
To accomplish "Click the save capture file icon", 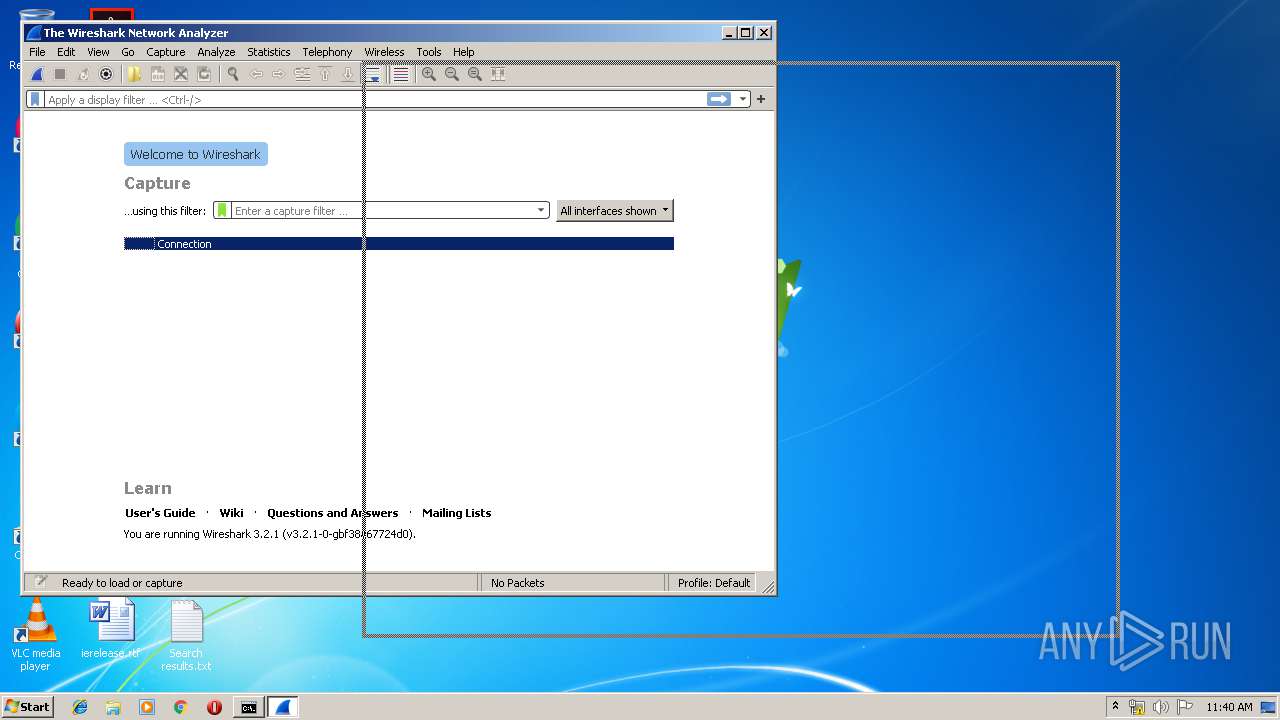I will click(158, 74).
